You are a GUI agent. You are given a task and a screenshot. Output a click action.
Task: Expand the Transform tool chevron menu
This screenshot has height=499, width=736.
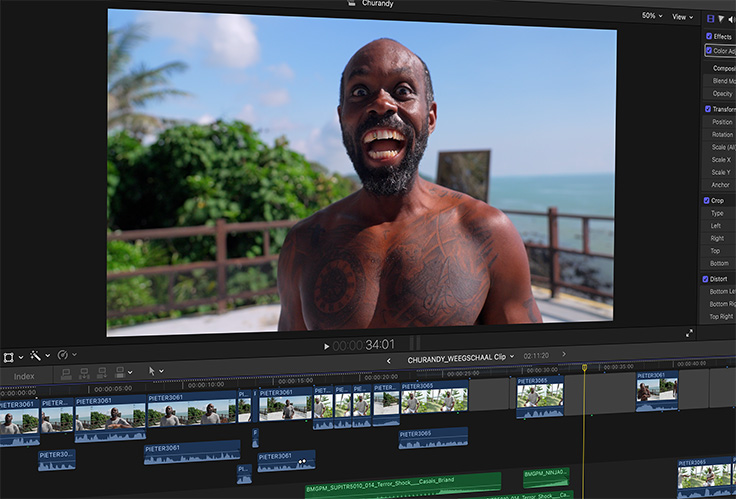tap(21, 357)
